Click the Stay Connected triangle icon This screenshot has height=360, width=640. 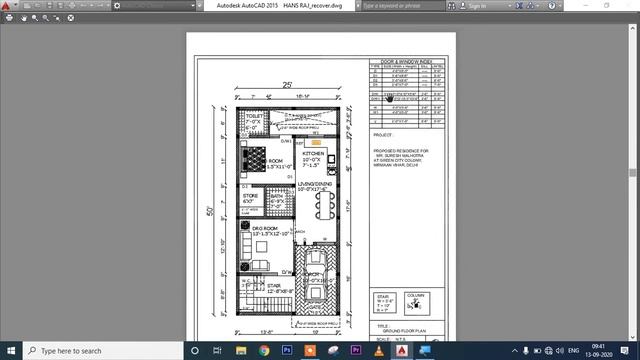[x=530, y=6]
